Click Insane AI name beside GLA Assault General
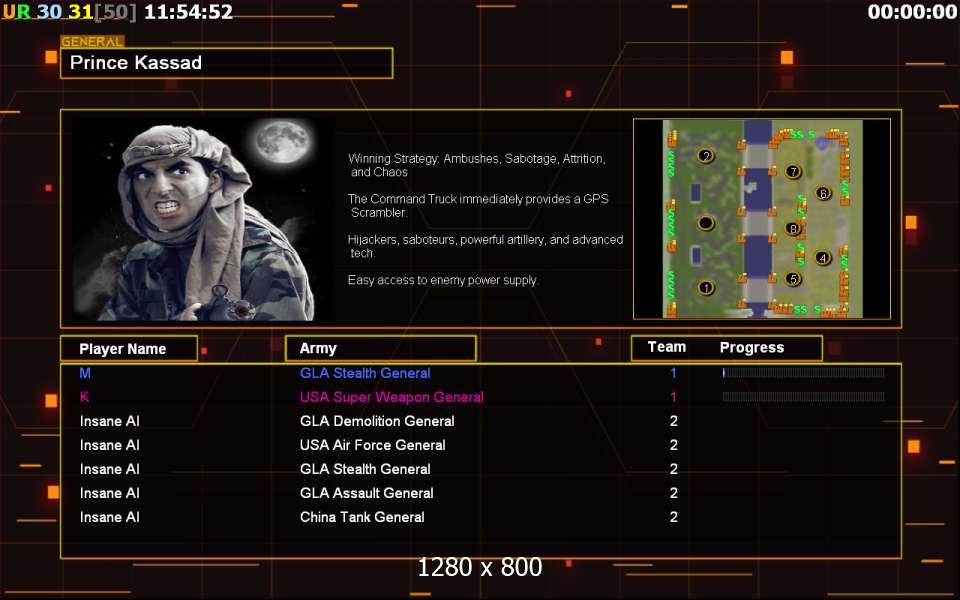The height and width of the screenshot is (600, 960). pos(110,493)
